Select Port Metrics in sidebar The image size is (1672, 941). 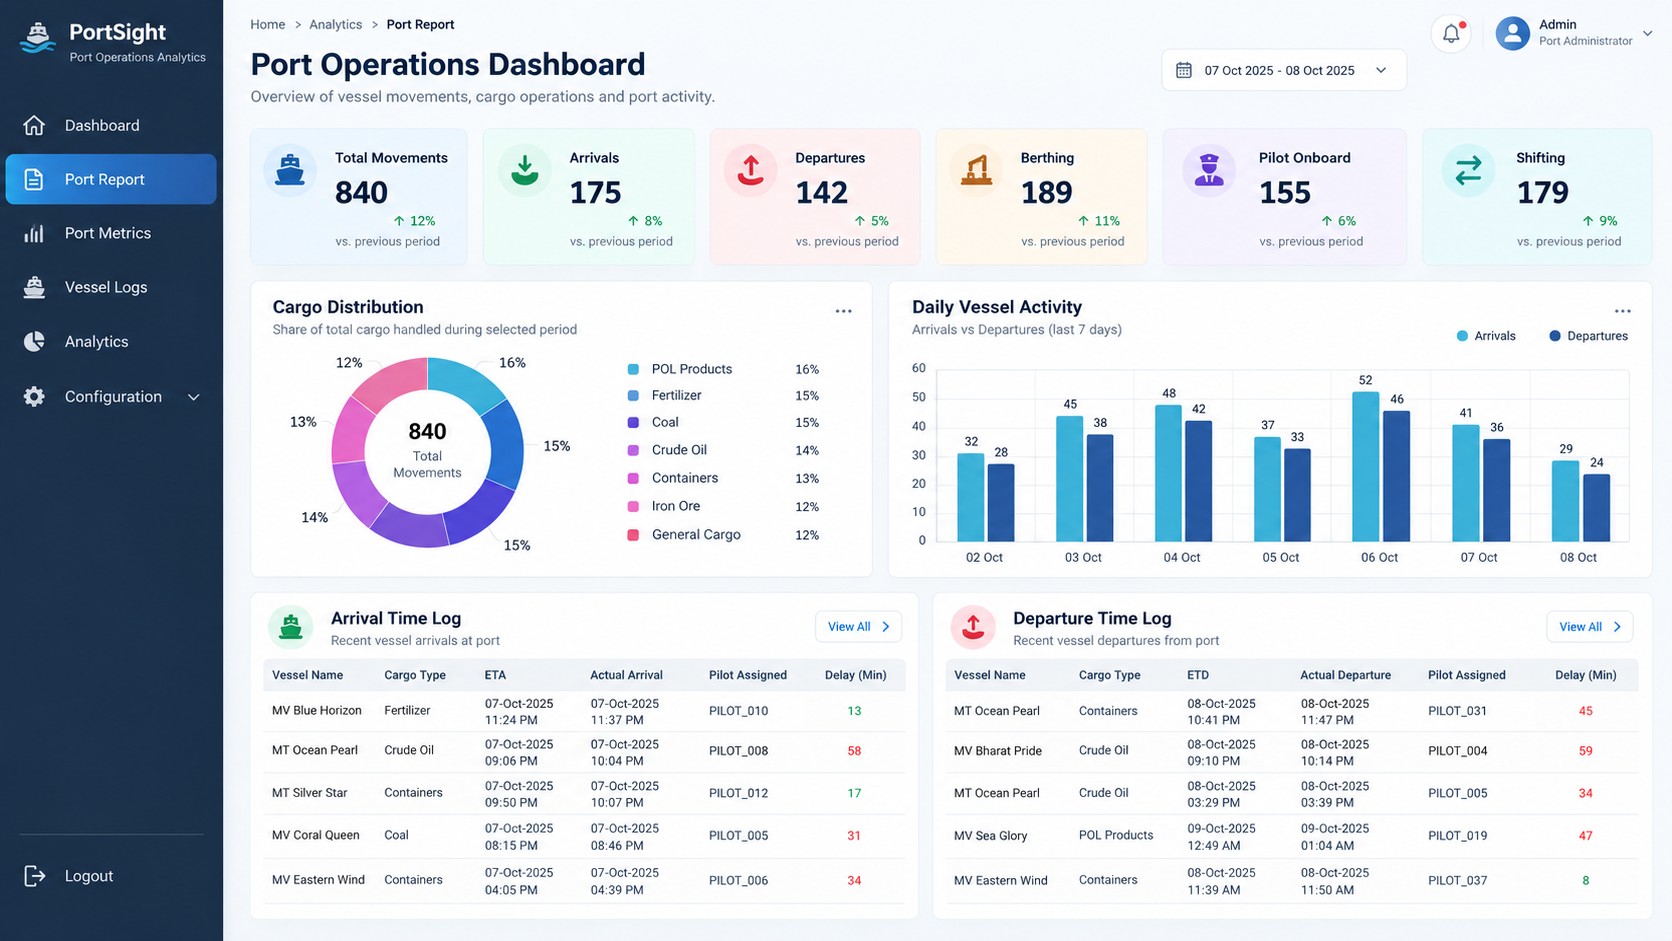[111, 233]
